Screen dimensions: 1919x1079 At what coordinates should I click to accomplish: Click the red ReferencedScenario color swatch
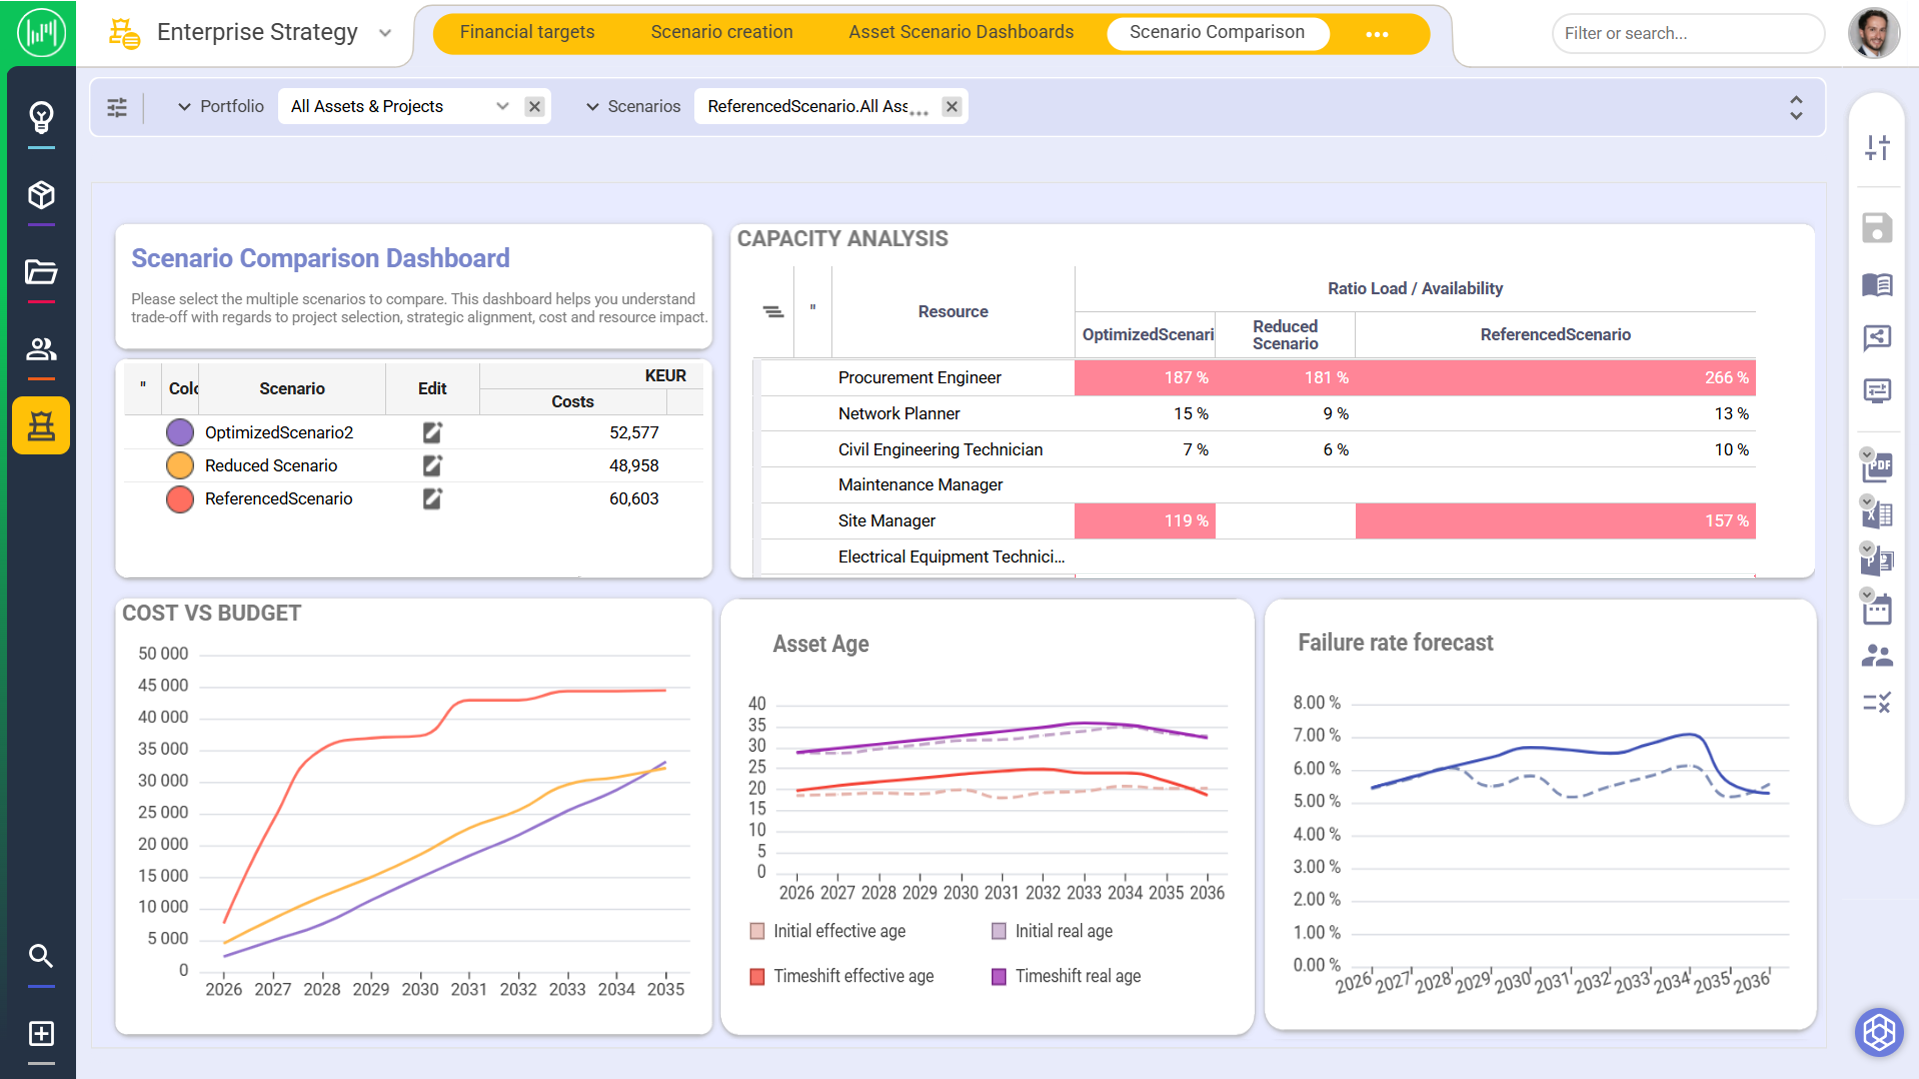[x=180, y=498]
